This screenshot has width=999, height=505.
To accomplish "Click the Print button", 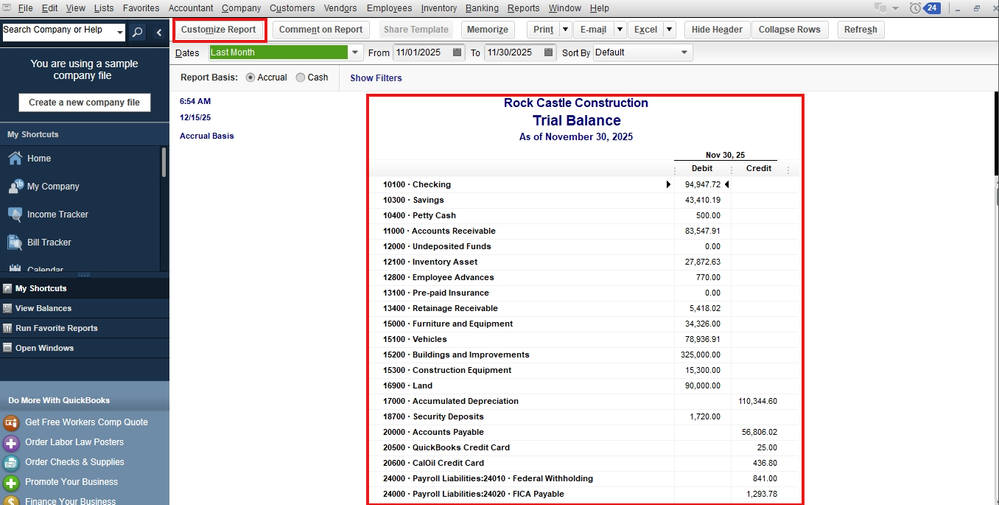I will [x=543, y=29].
